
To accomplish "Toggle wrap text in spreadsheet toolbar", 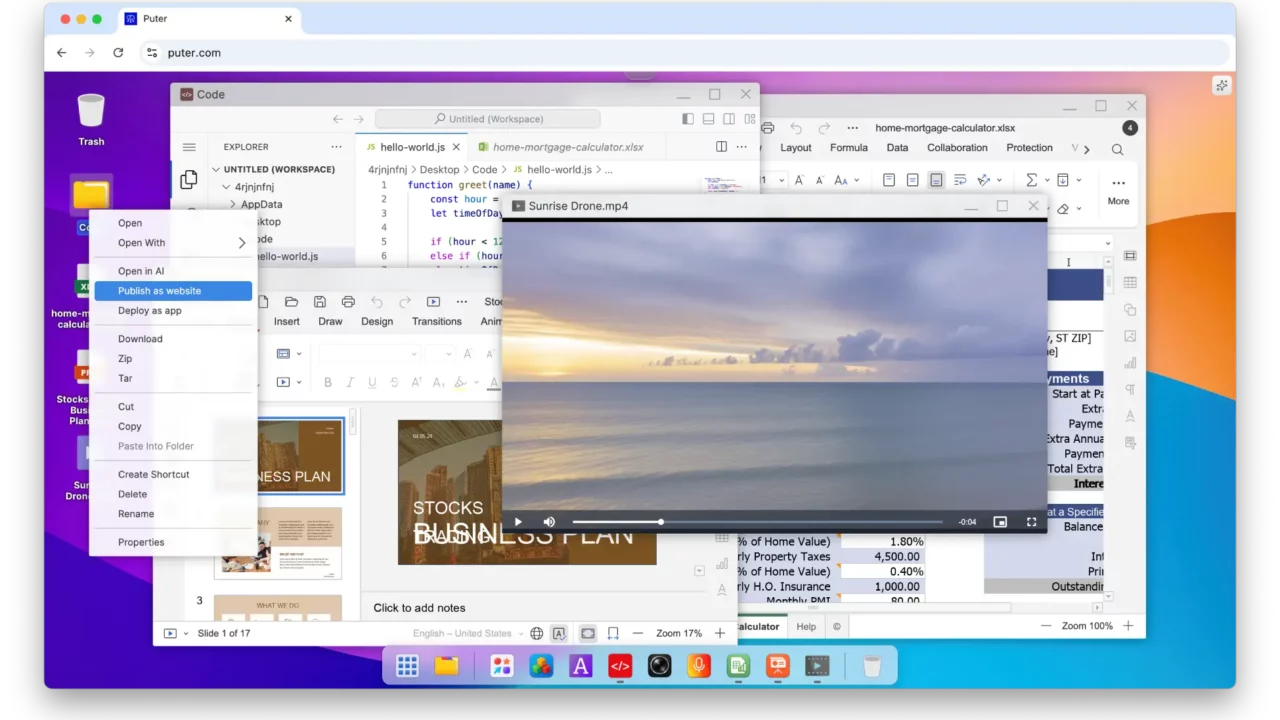I will 960,180.
